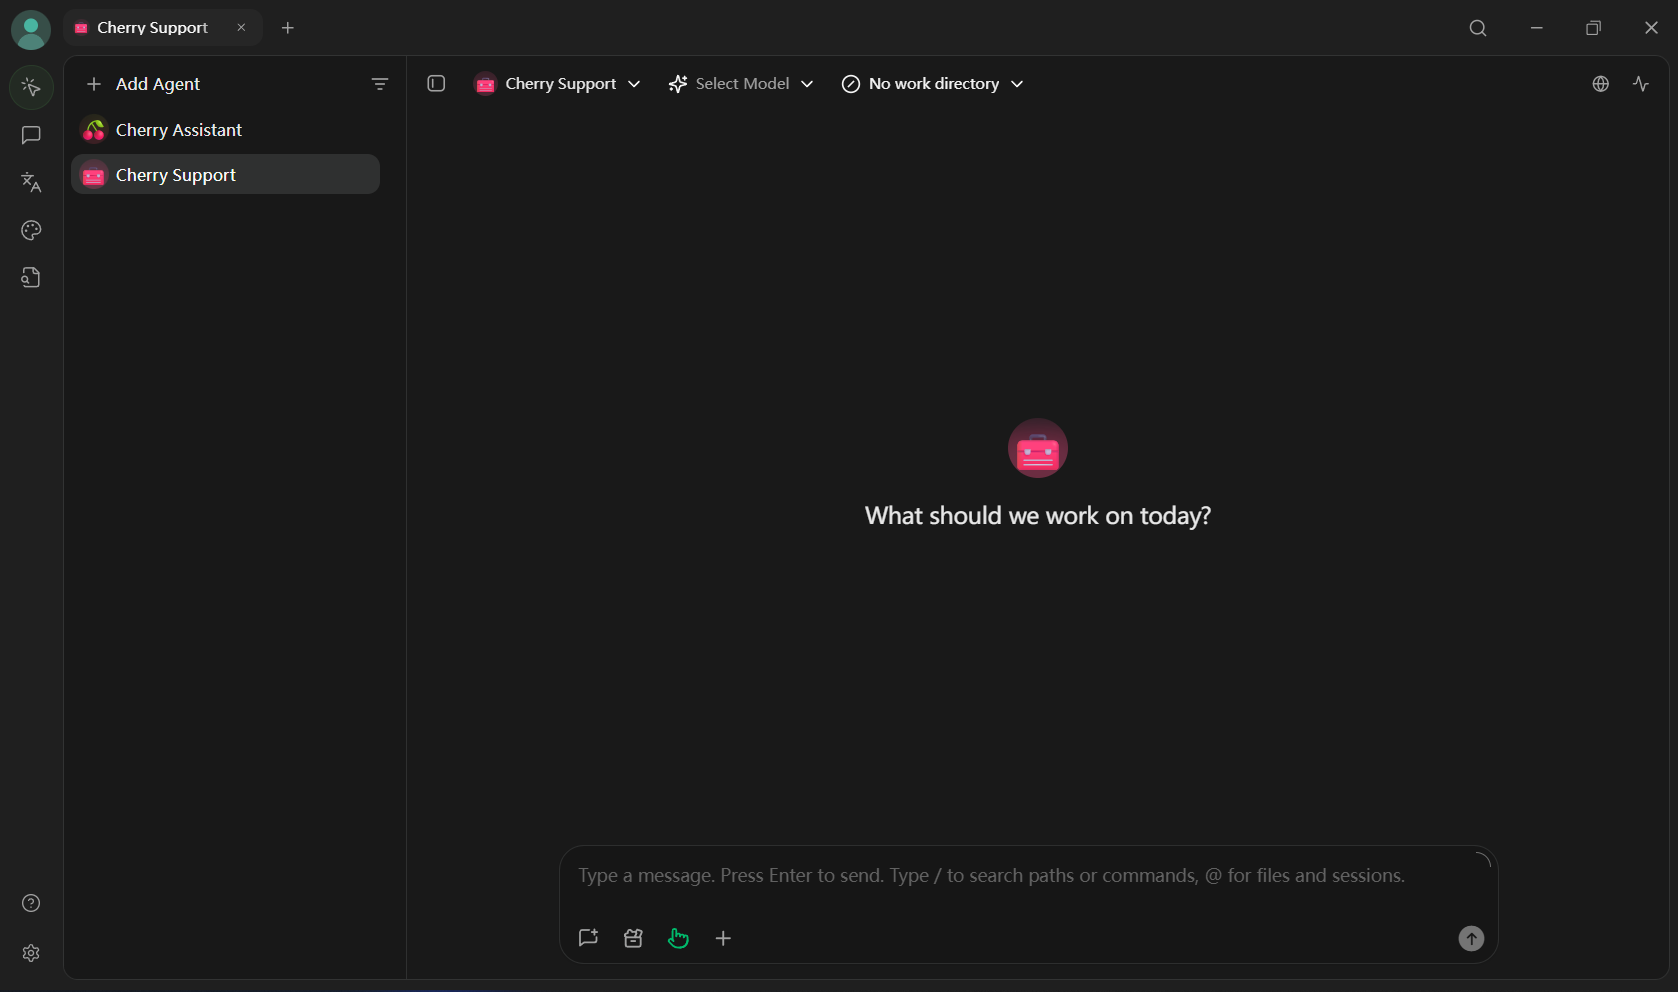Click "What should we work on today?" text
1678x992 pixels.
tap(1038, 516)
